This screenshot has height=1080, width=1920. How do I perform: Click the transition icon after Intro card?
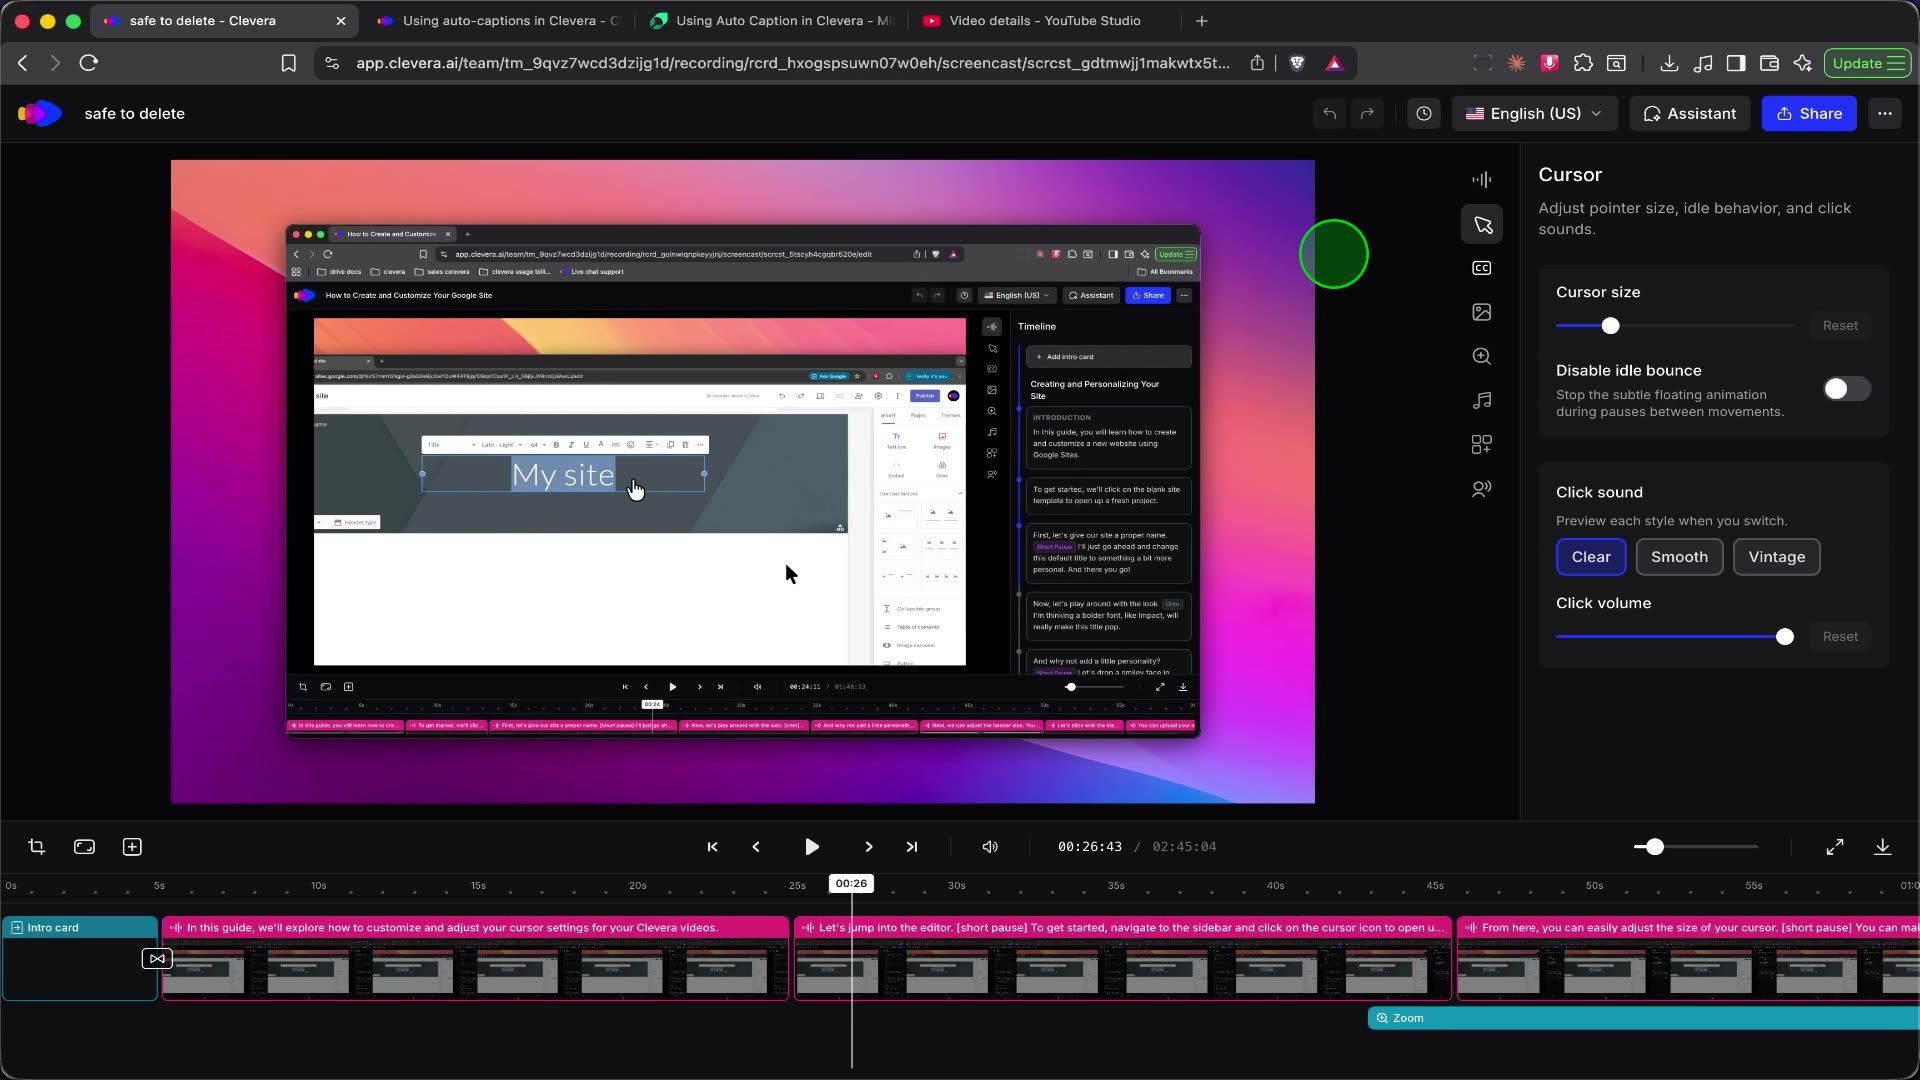coord(157,959)
